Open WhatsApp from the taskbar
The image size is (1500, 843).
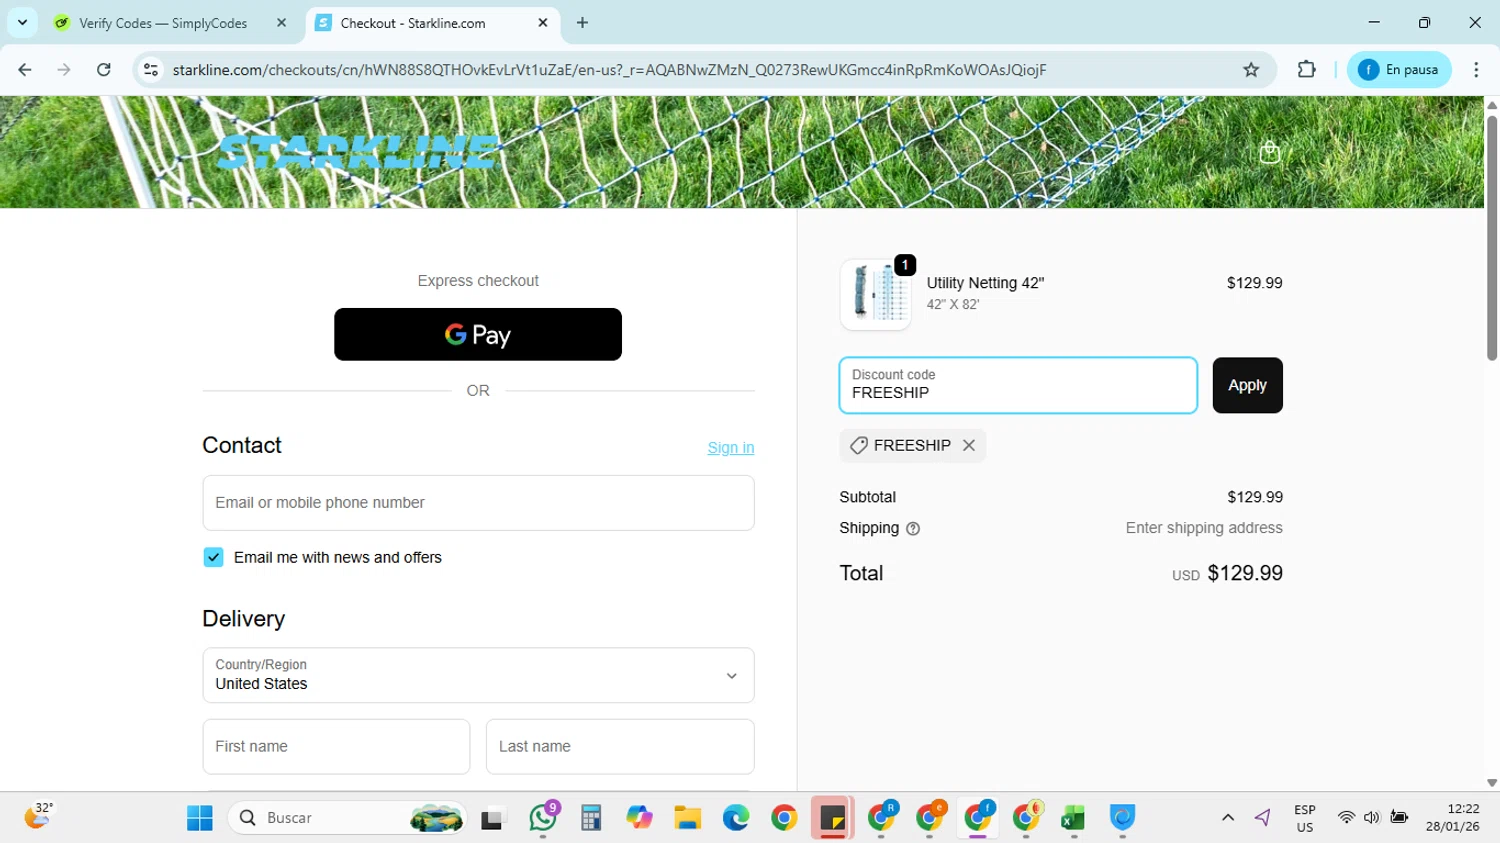pos(543,818)
